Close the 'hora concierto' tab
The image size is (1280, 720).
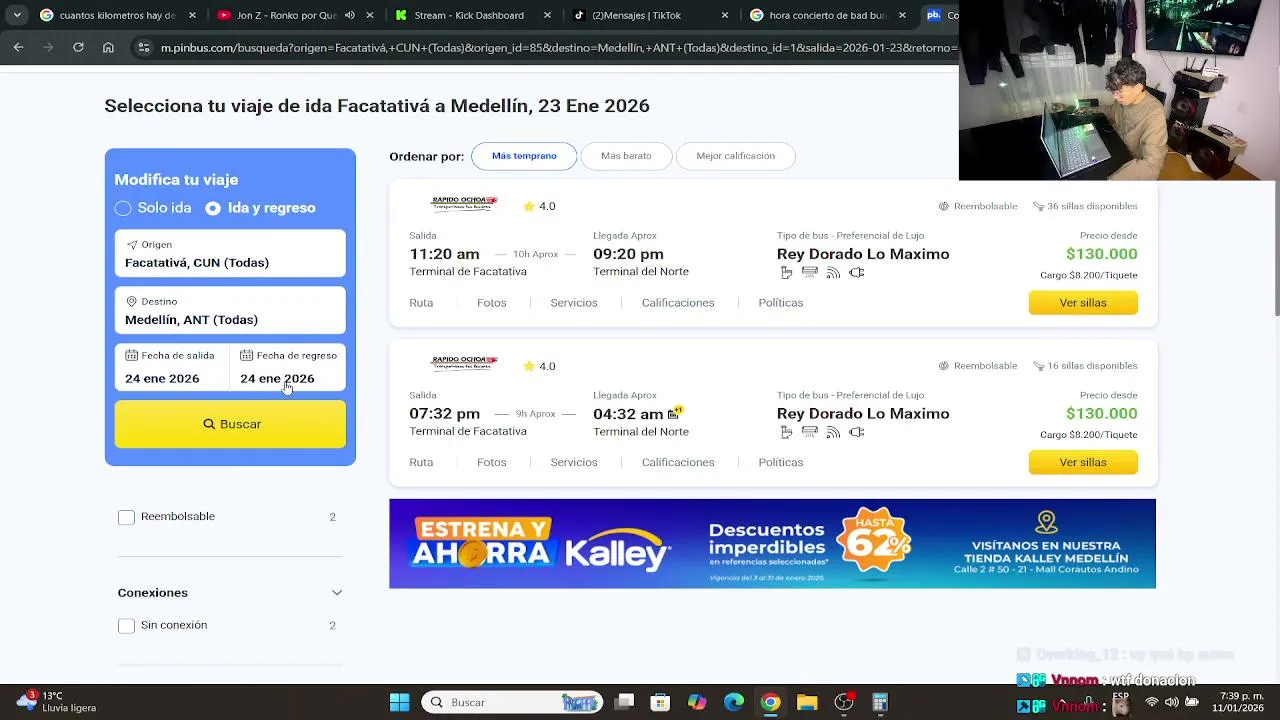902,15
